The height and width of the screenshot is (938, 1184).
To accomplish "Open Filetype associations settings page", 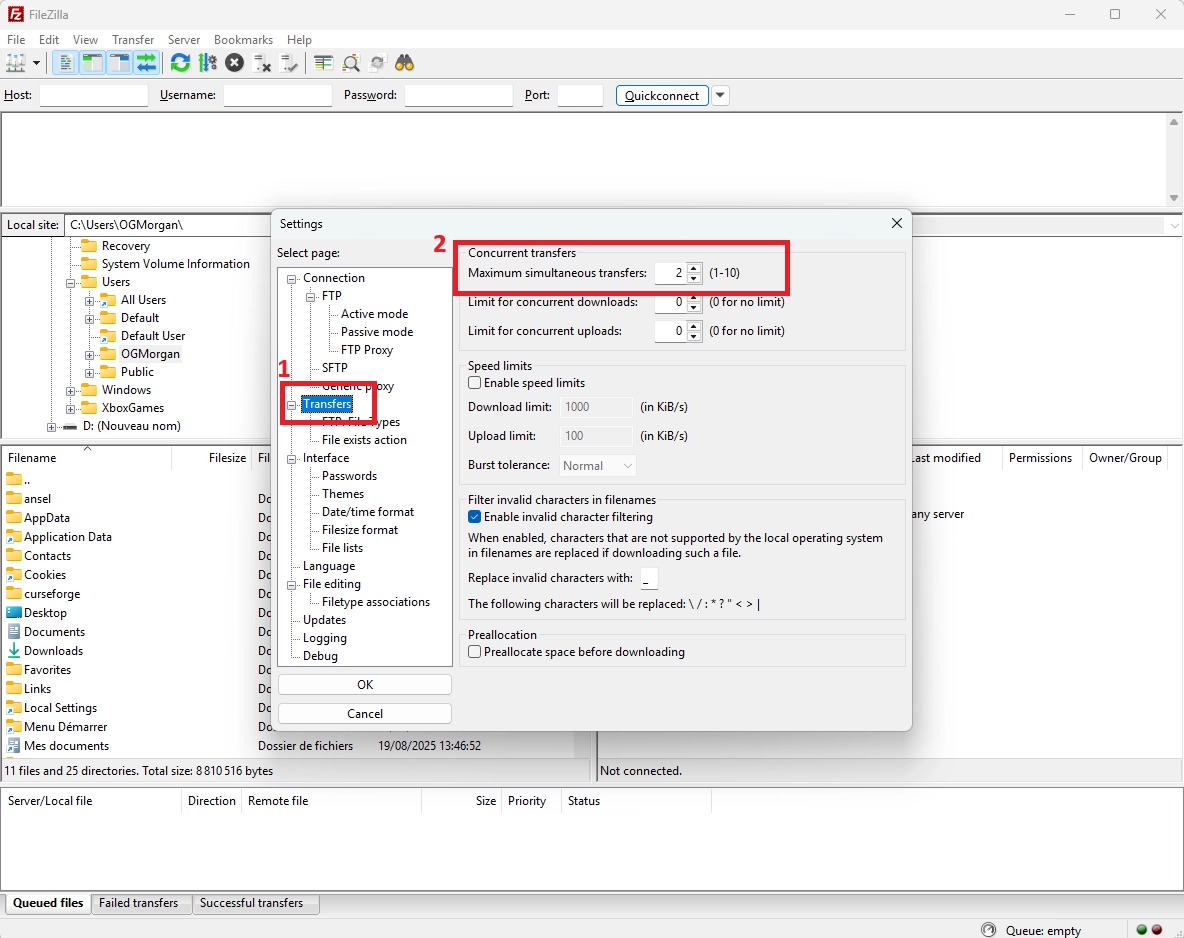I will tap(375, 602).
